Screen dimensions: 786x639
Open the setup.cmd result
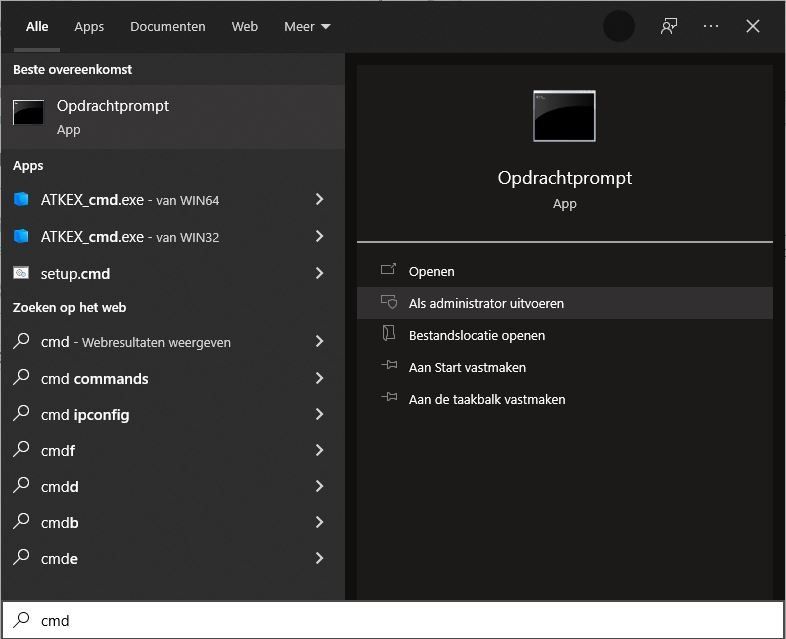point(173,273)
